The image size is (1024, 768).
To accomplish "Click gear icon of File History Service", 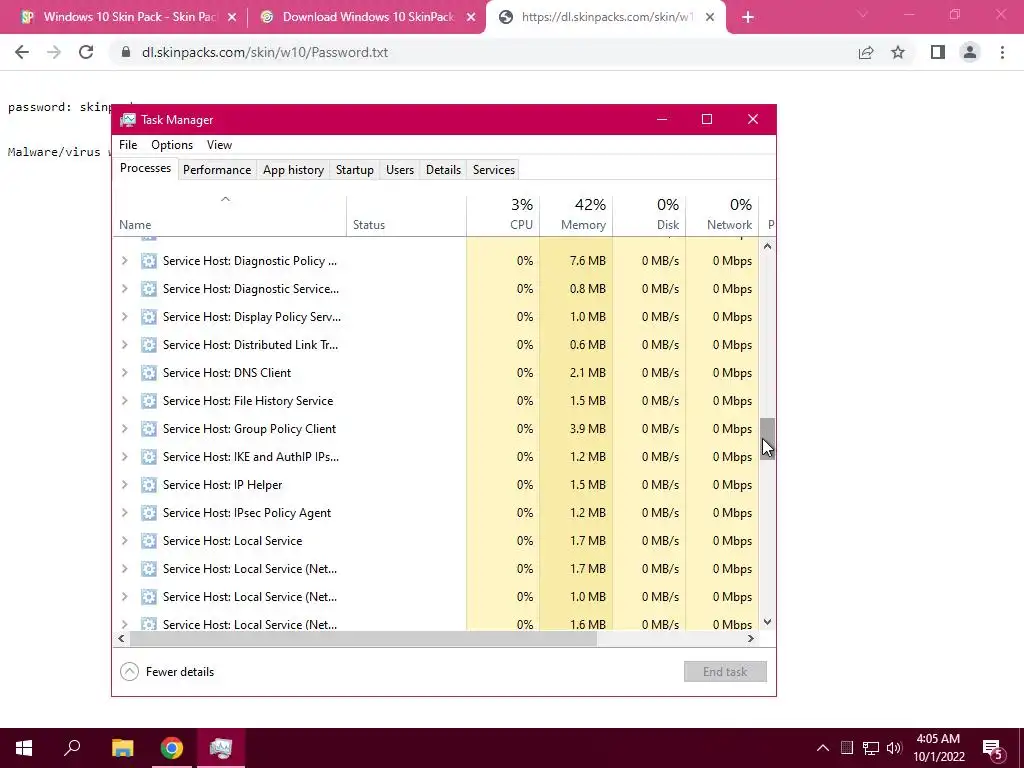I will coord(149,401).
